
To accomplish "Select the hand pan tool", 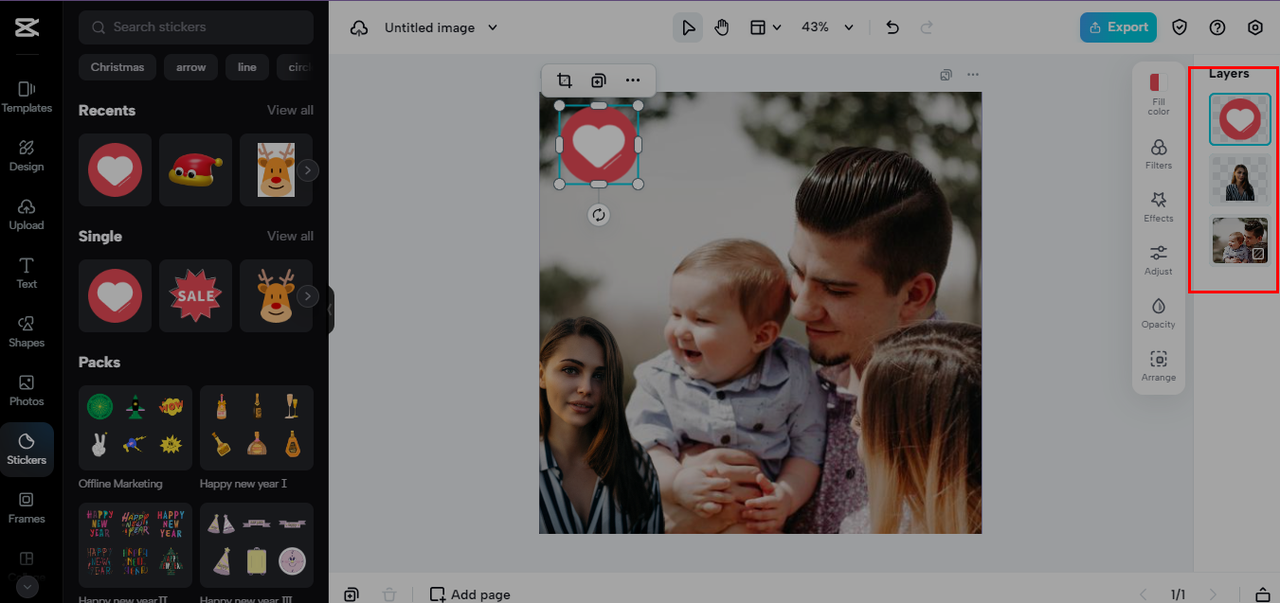I will point(722,28).
